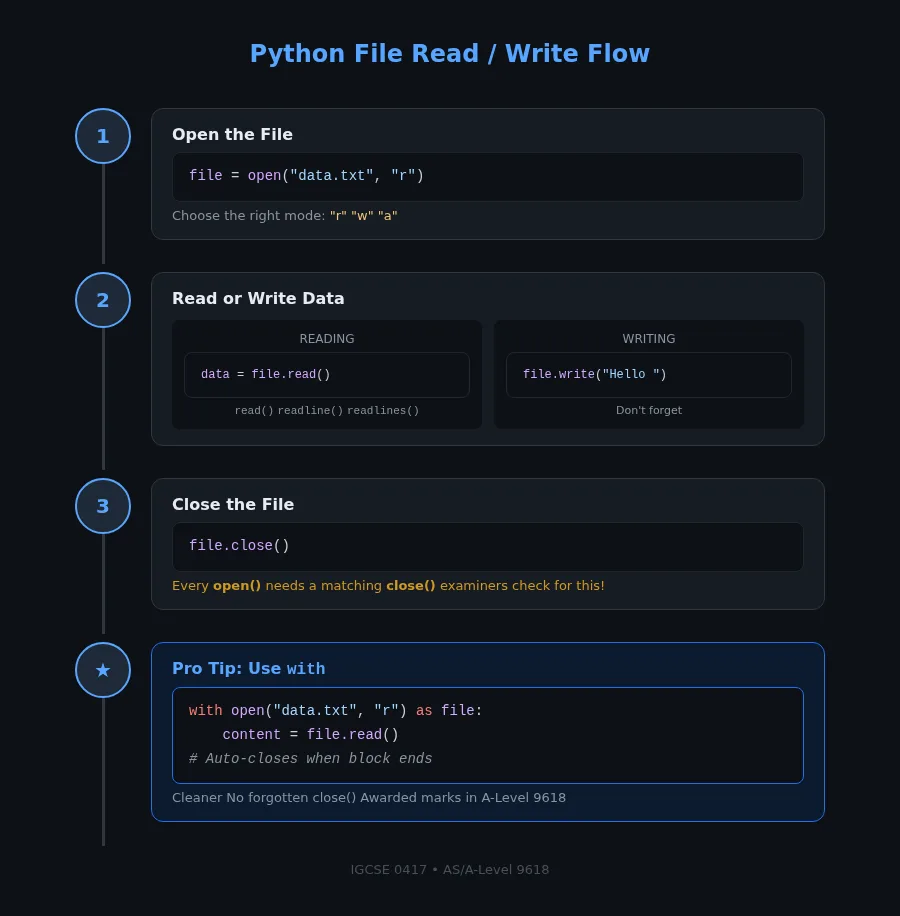The width and height of the screenshot is (900, 916).
Task: Click the read() method label under READING
Action: [254, 411]
